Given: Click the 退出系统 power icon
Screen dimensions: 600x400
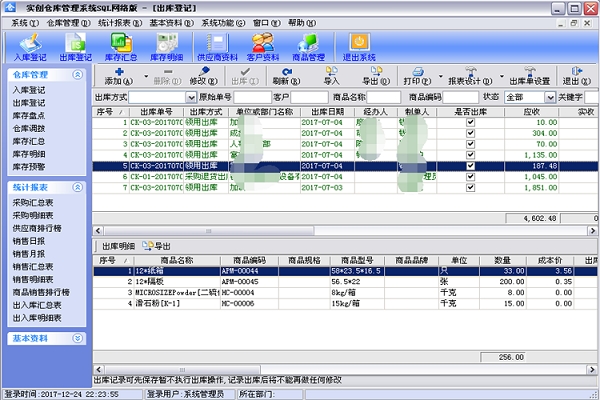Looking at the screenshot, I should (357, 45).
